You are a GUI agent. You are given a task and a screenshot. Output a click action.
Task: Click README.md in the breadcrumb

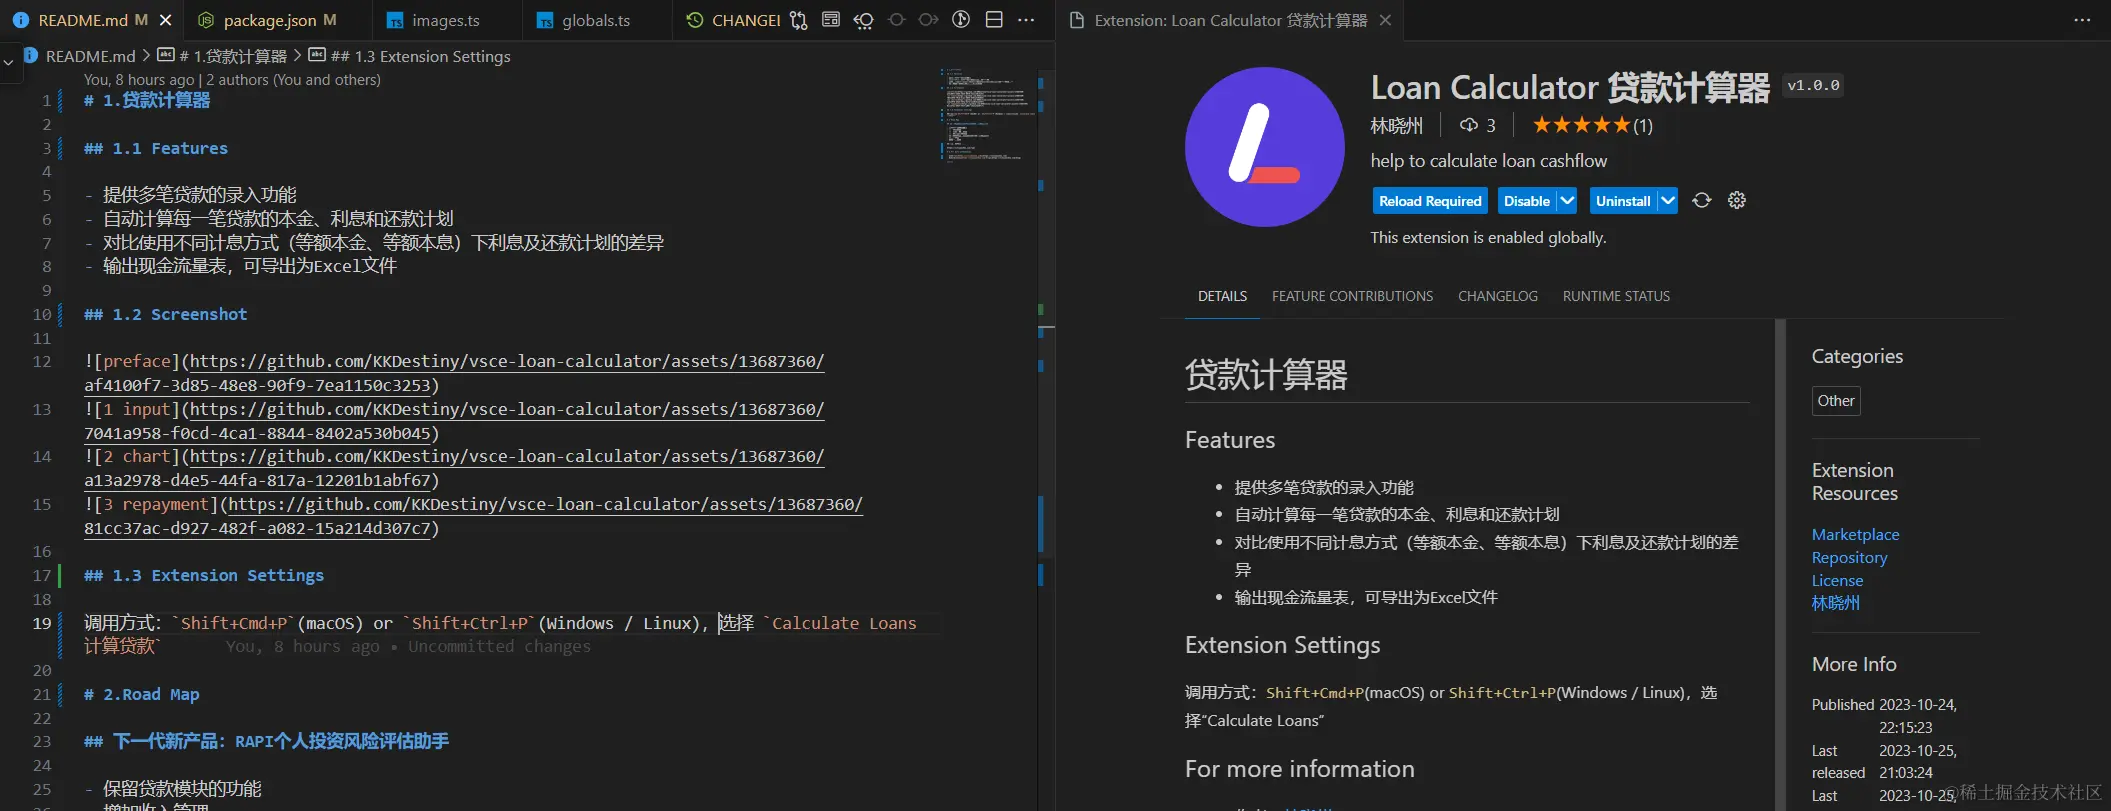[x=90, y=56]
